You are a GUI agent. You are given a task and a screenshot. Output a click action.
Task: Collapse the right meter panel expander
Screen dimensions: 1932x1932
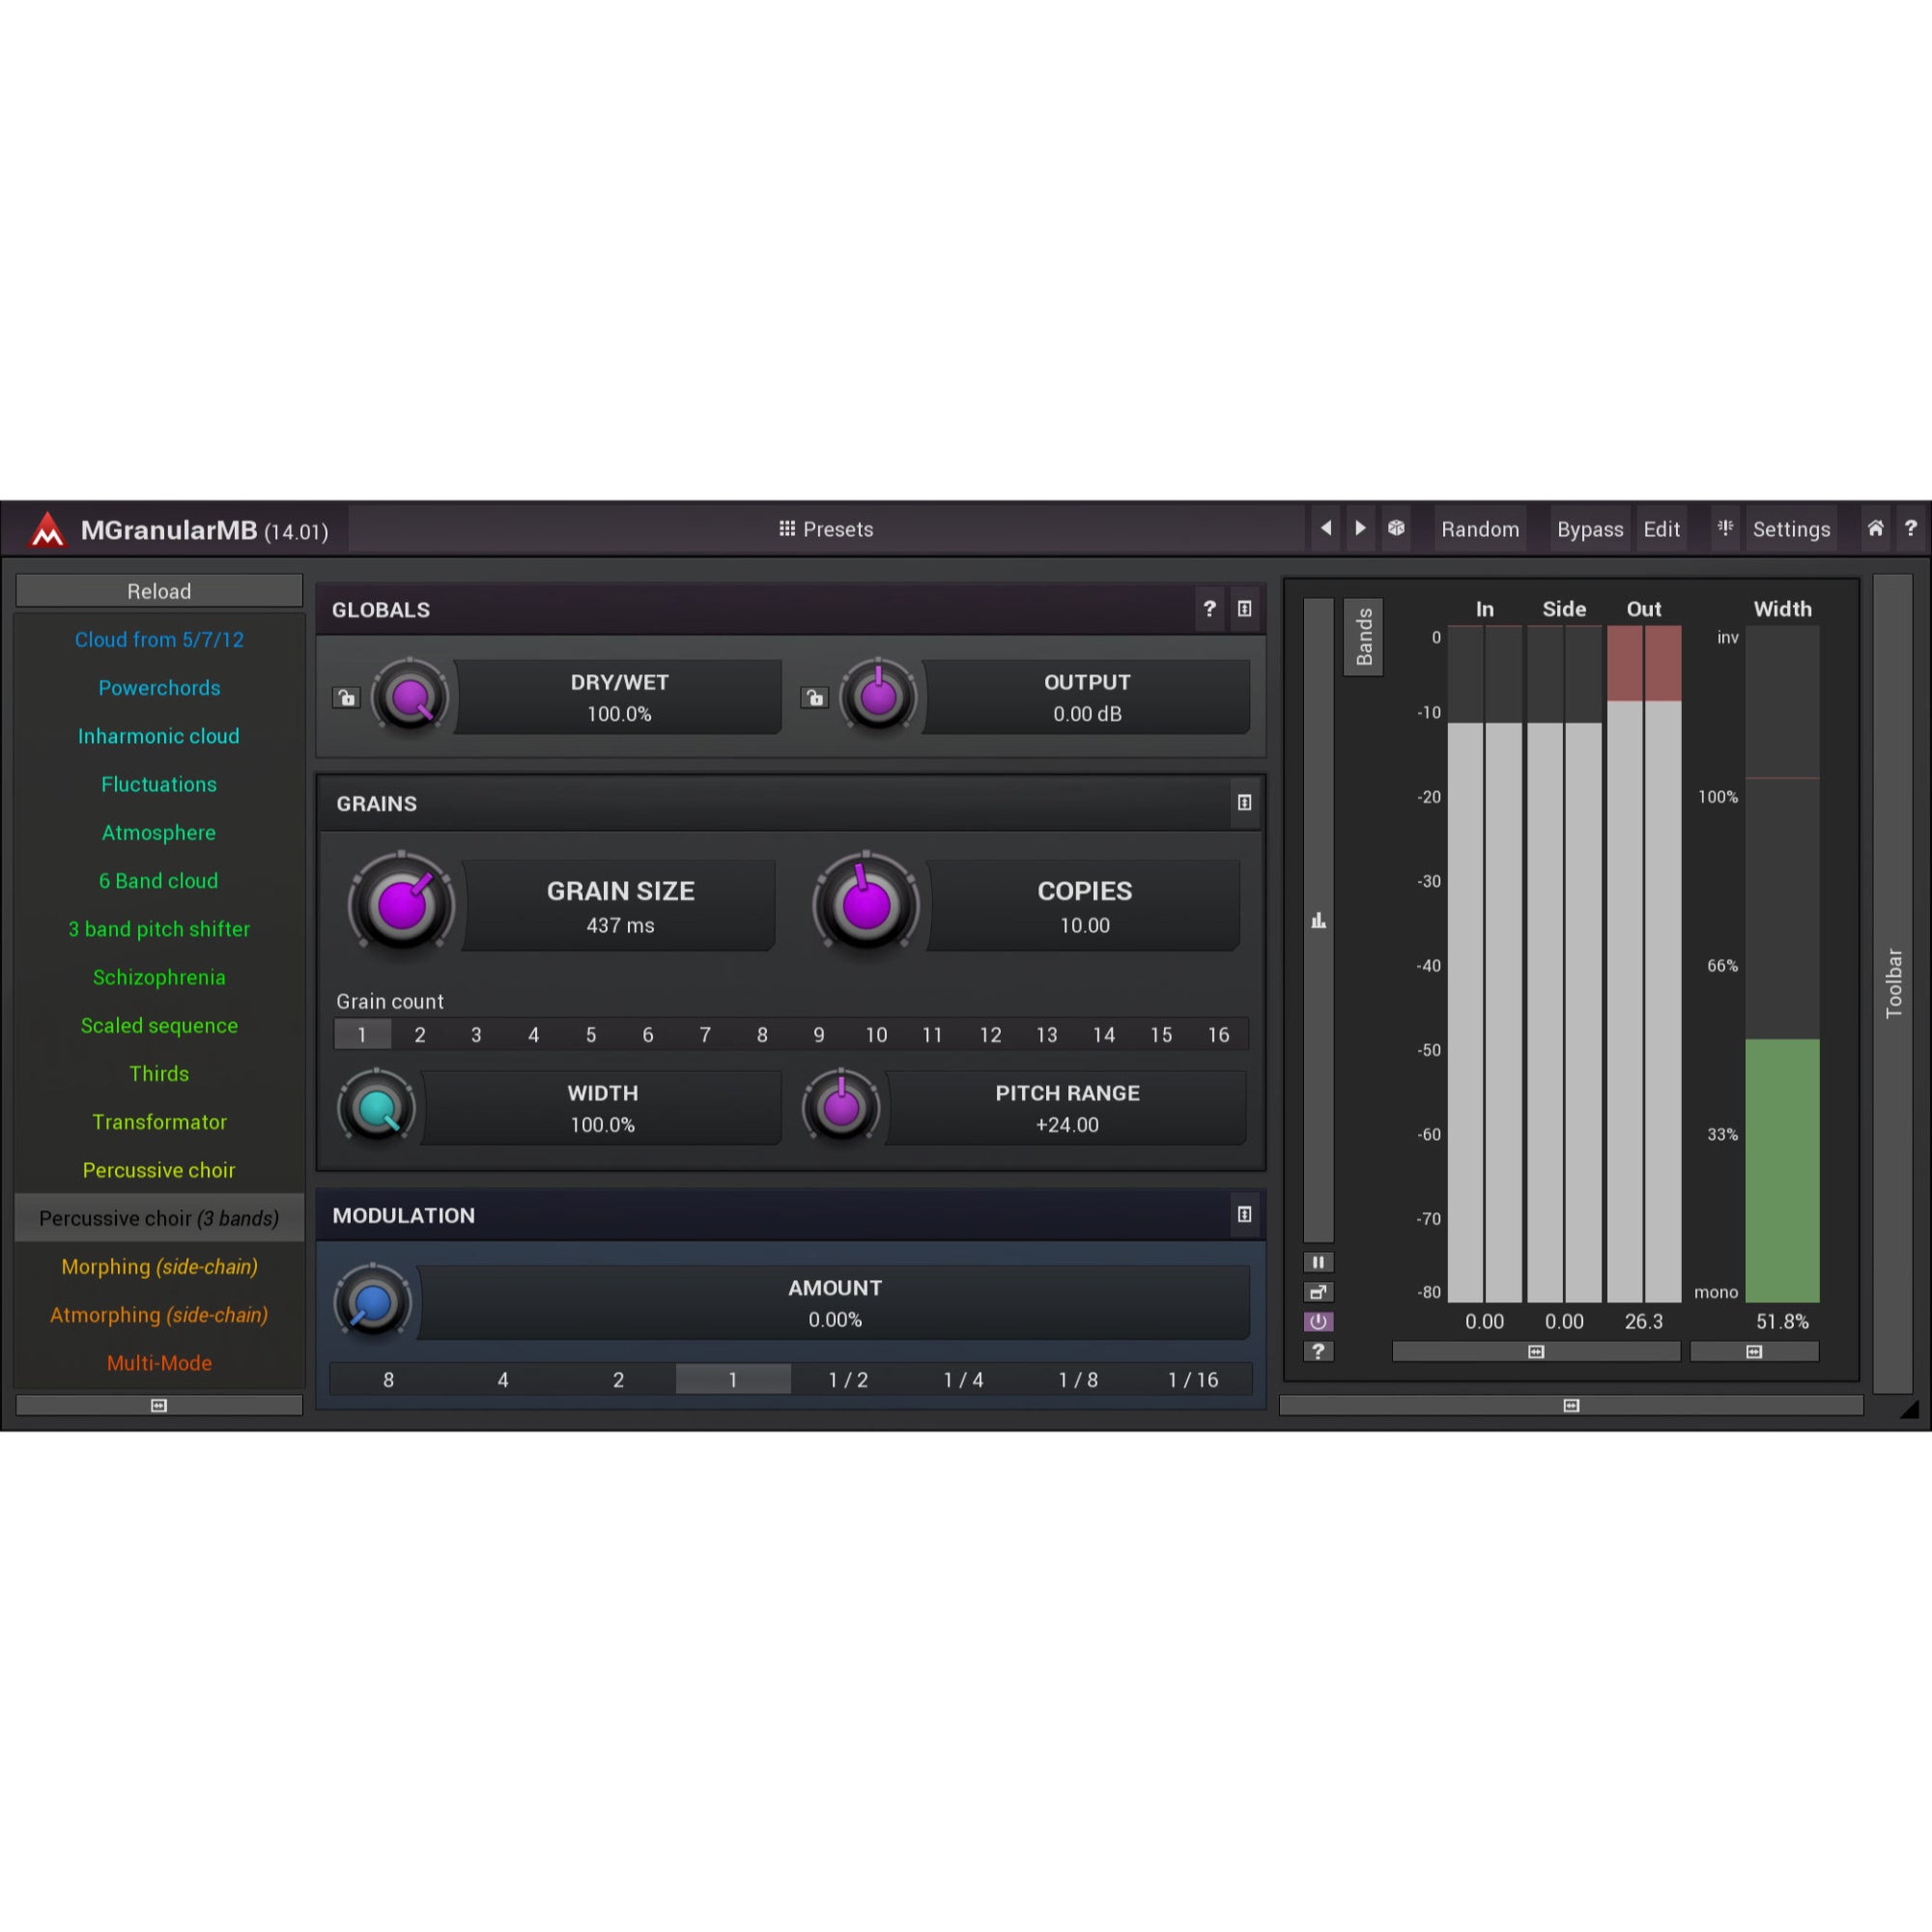point(1571,1405)
